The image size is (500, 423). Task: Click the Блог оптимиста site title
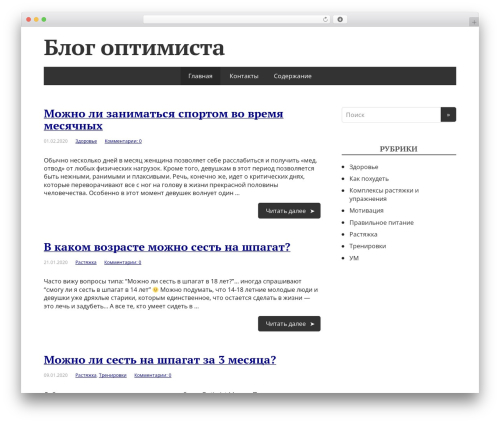[134, 48]
